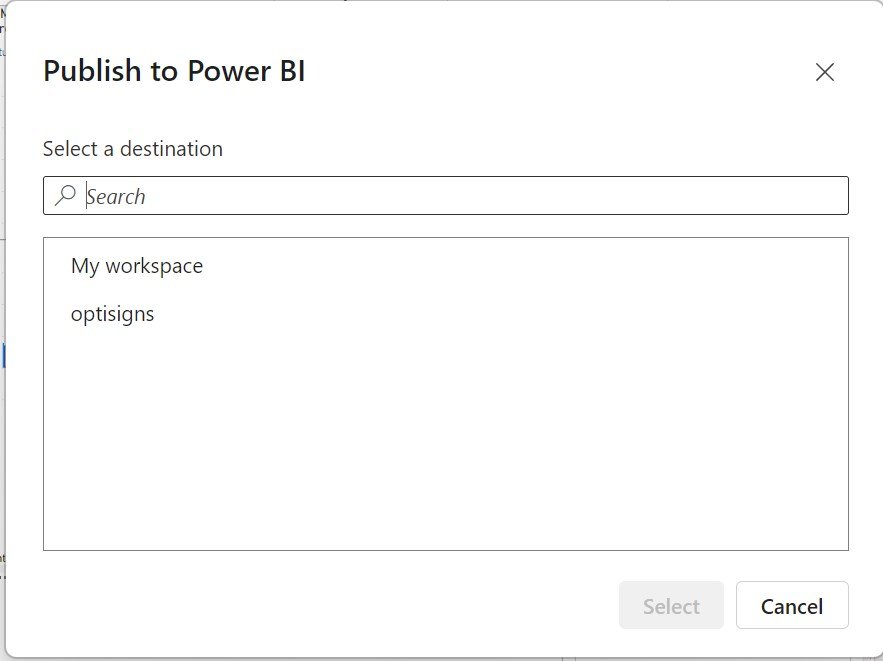883x661 pixels.
Task: Click the Select a destination label
Action: click(x=131, y=148)
